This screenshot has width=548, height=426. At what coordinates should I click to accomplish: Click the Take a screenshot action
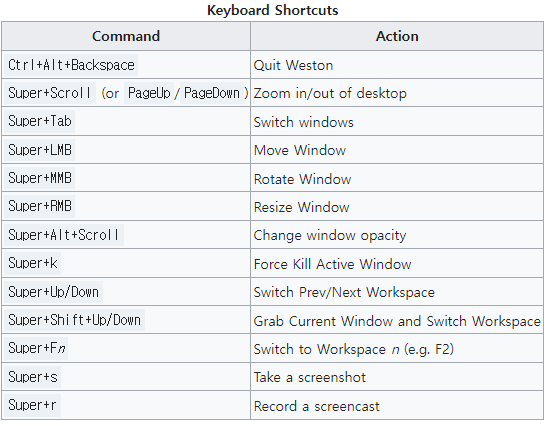(310, 377)
